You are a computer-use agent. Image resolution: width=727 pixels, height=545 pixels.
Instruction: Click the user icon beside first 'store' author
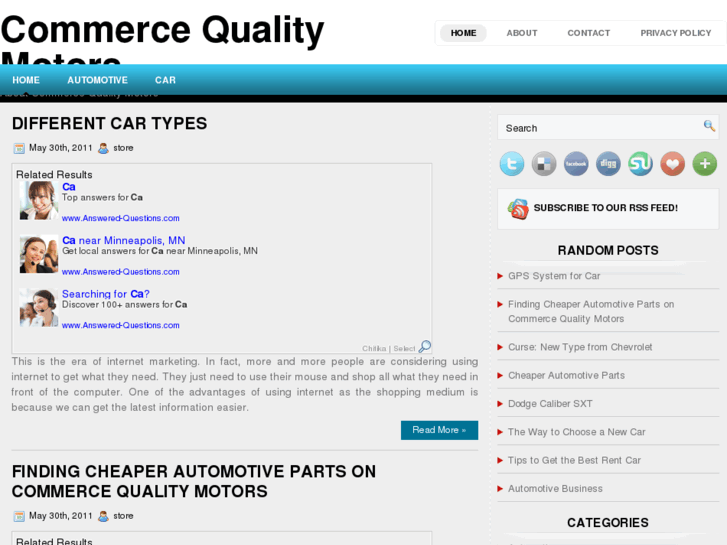click(x=103, y=148)
